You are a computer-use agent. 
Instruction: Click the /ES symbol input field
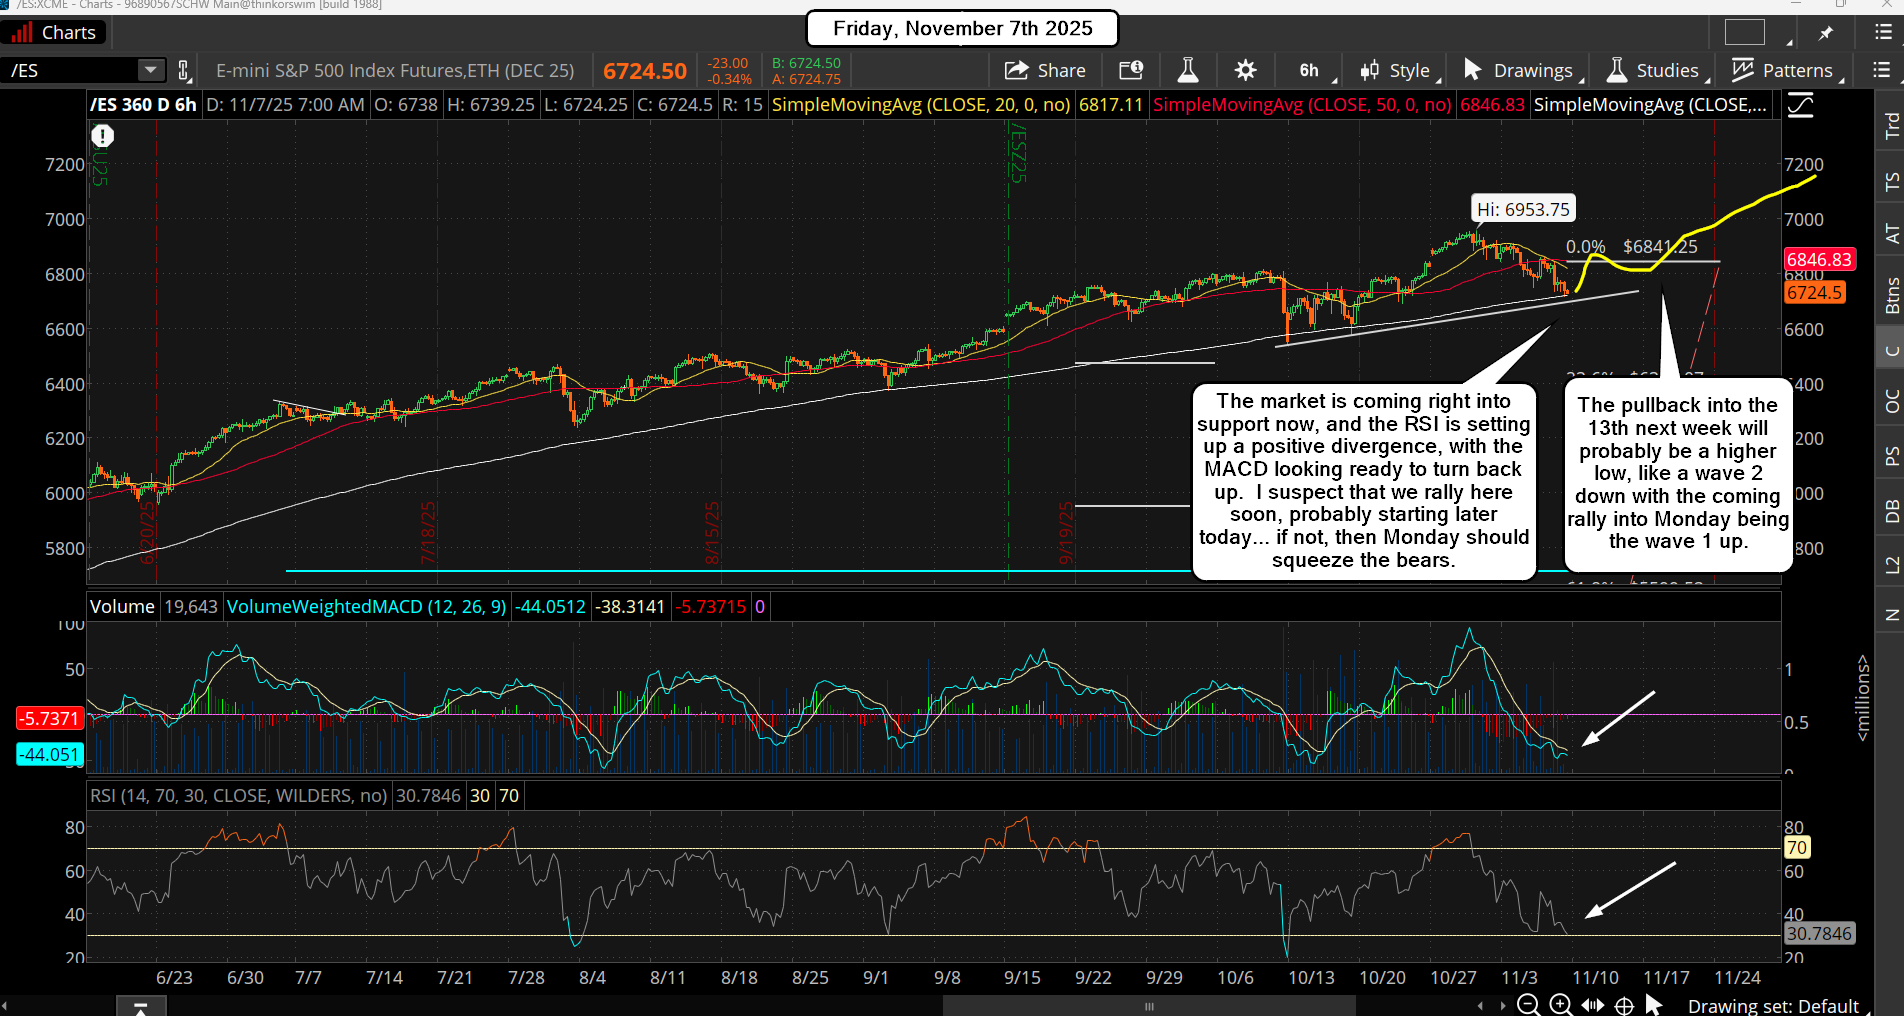(70, 70)
